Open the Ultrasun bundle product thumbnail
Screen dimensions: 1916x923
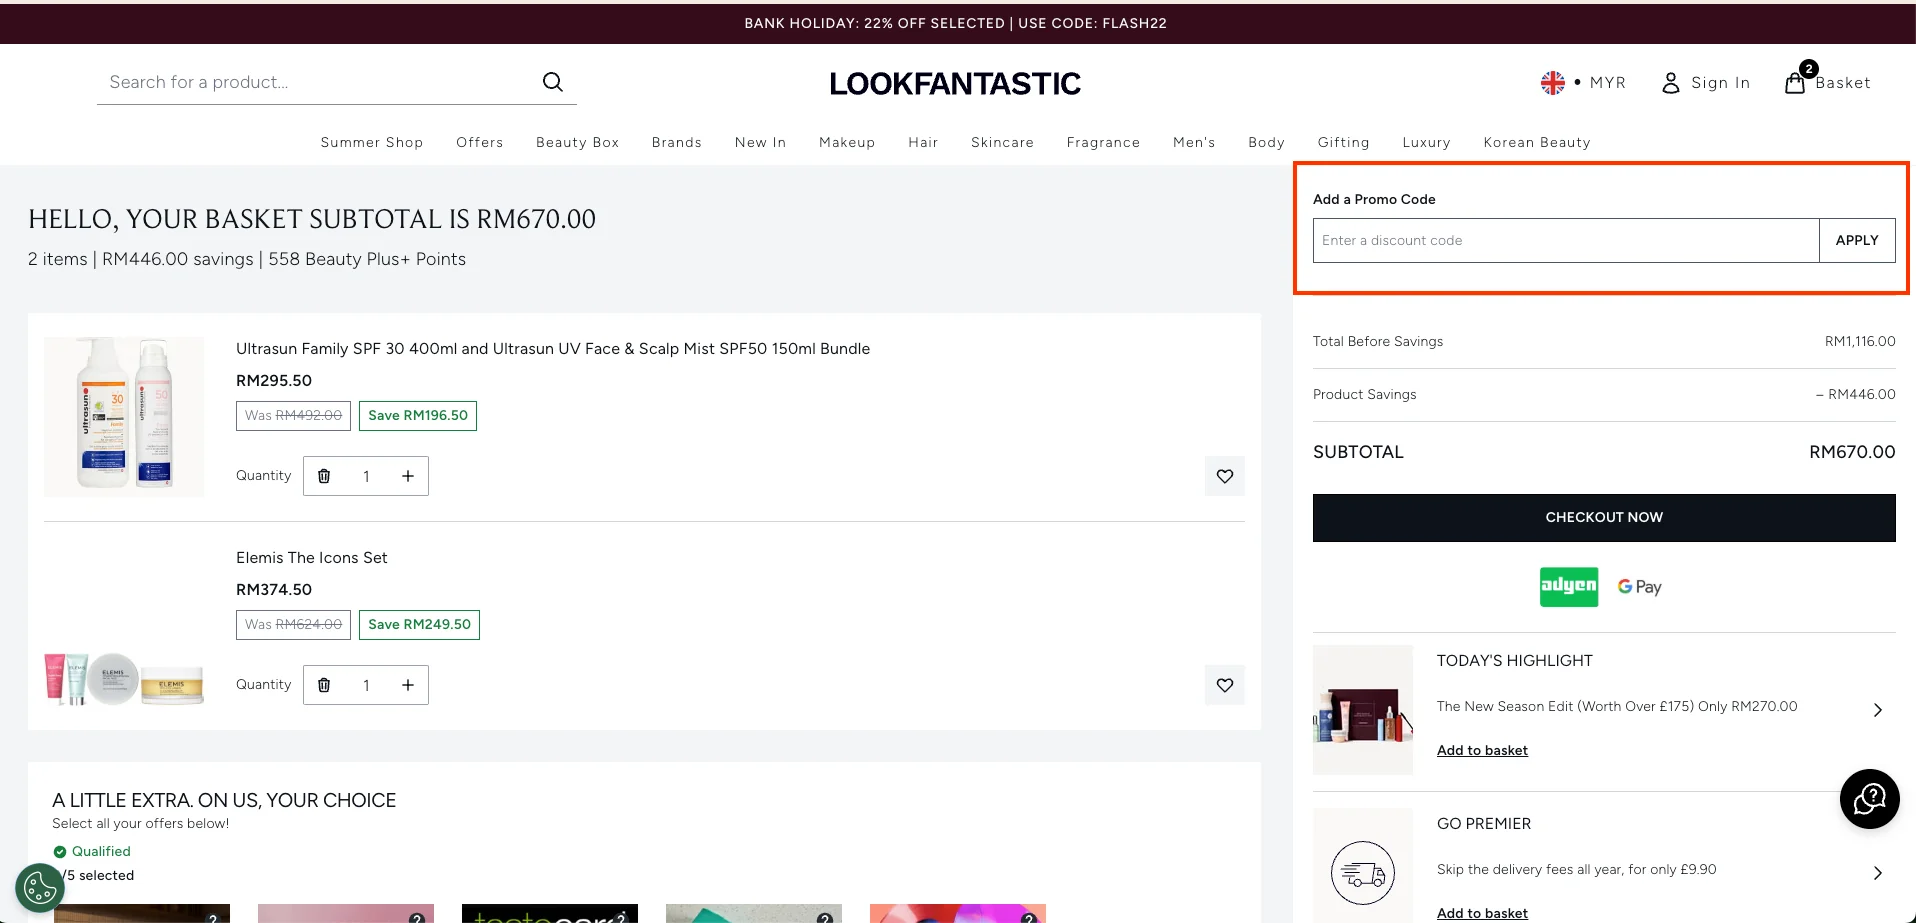coord(124,417)
